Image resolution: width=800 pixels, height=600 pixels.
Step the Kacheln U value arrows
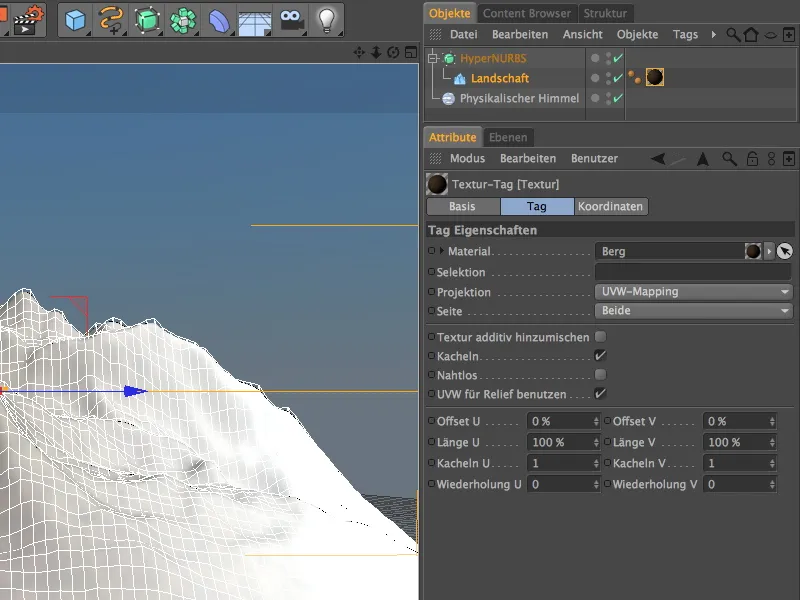[596, 463]
